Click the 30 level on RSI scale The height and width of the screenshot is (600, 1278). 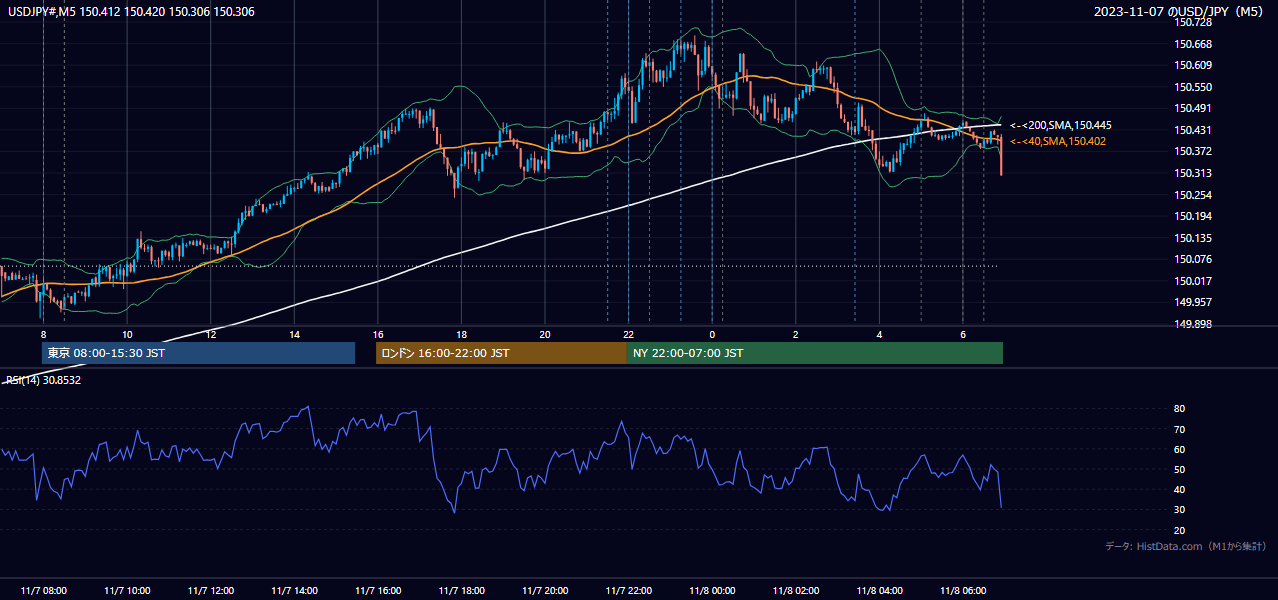1180,510
